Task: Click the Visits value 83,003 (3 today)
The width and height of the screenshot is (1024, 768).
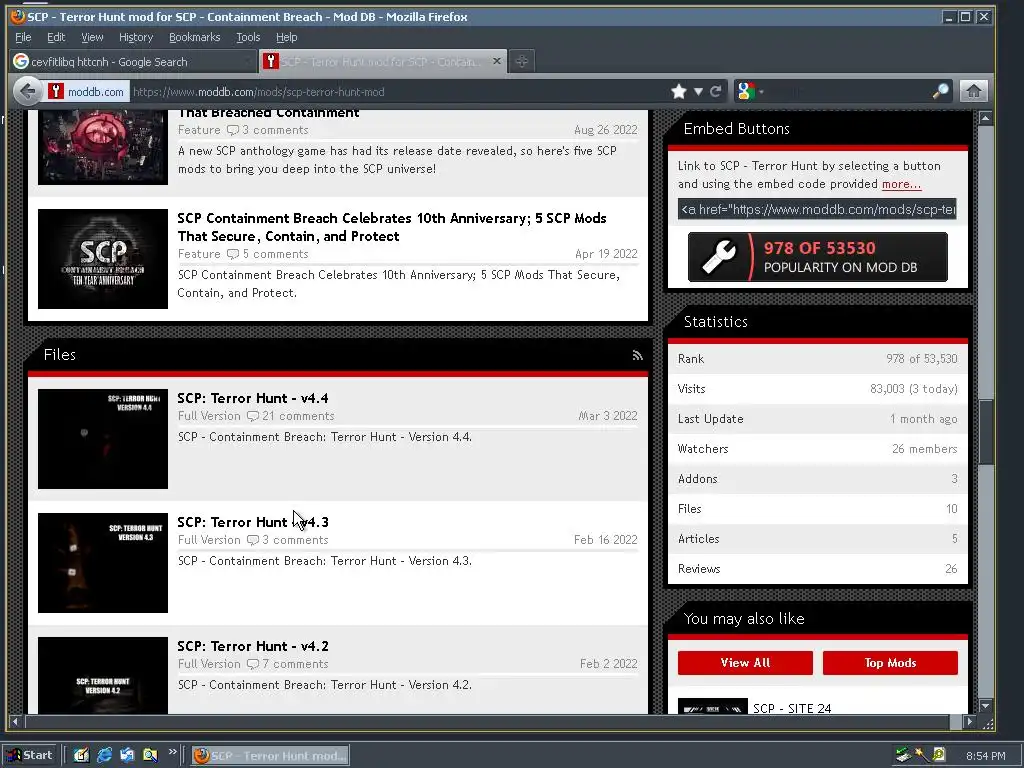Action: click(914, 389)
